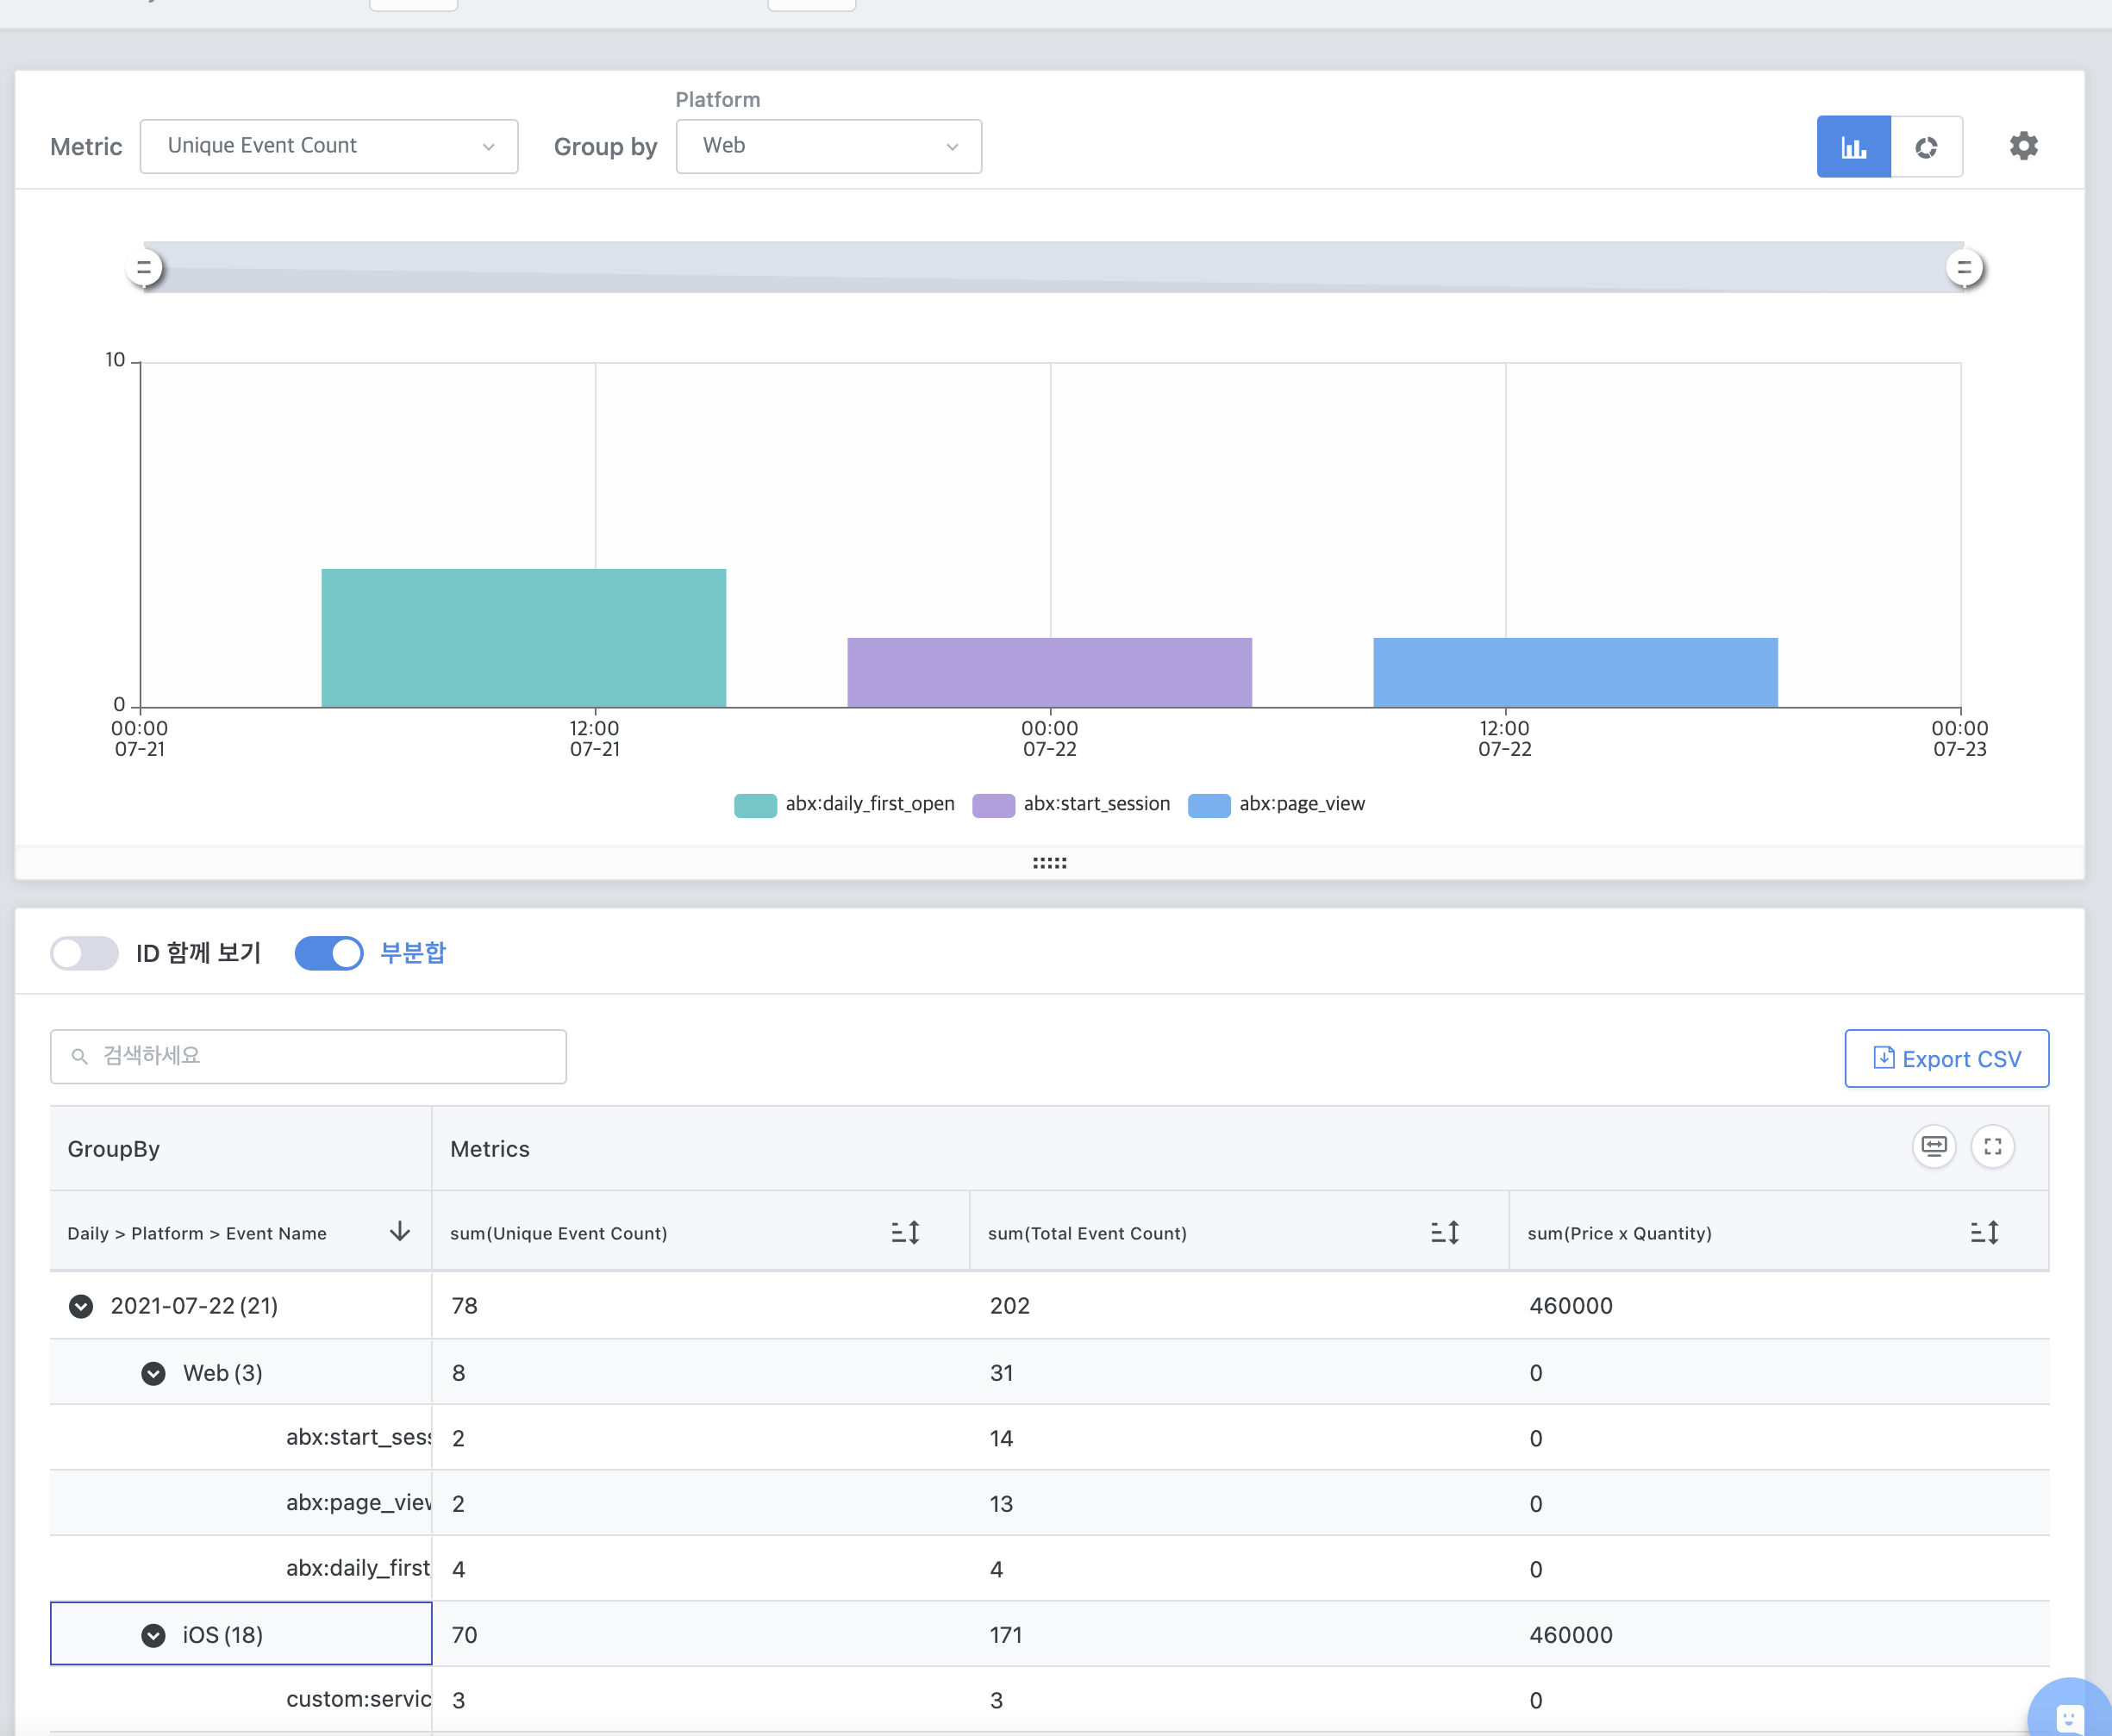Sort by sum(Price x Quantity) icon
The width and height of the screenshot is (2112, 1736).
pyautogui.click(x=1985, y=1232)
